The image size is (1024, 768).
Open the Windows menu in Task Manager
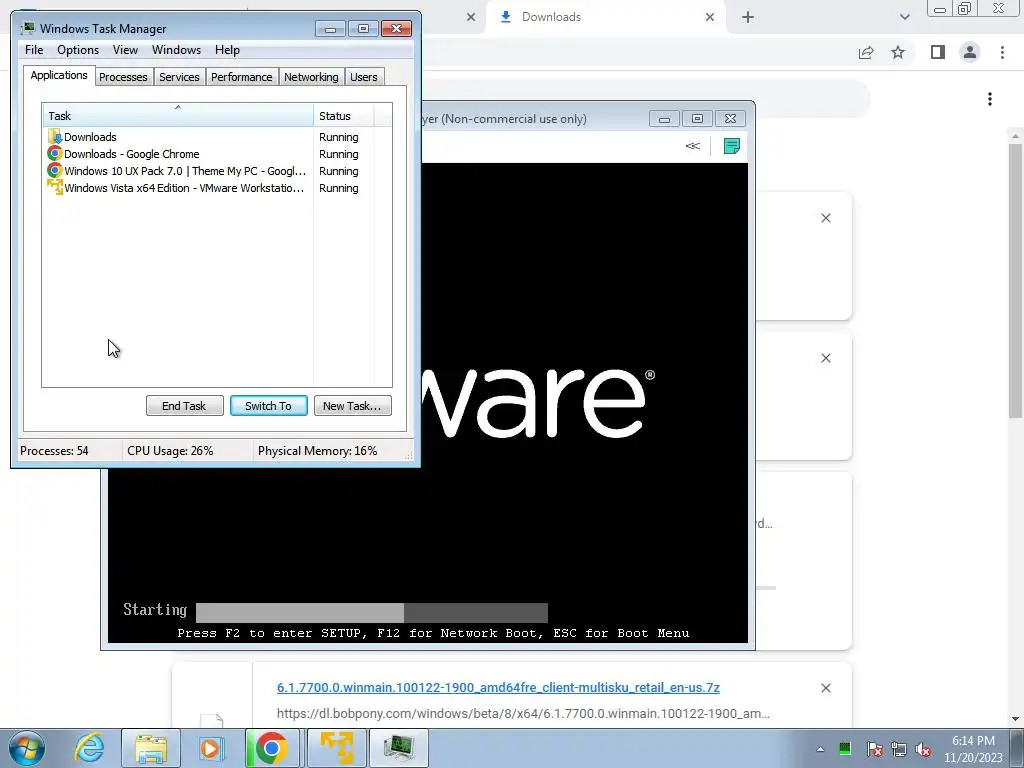click(176, 50)
